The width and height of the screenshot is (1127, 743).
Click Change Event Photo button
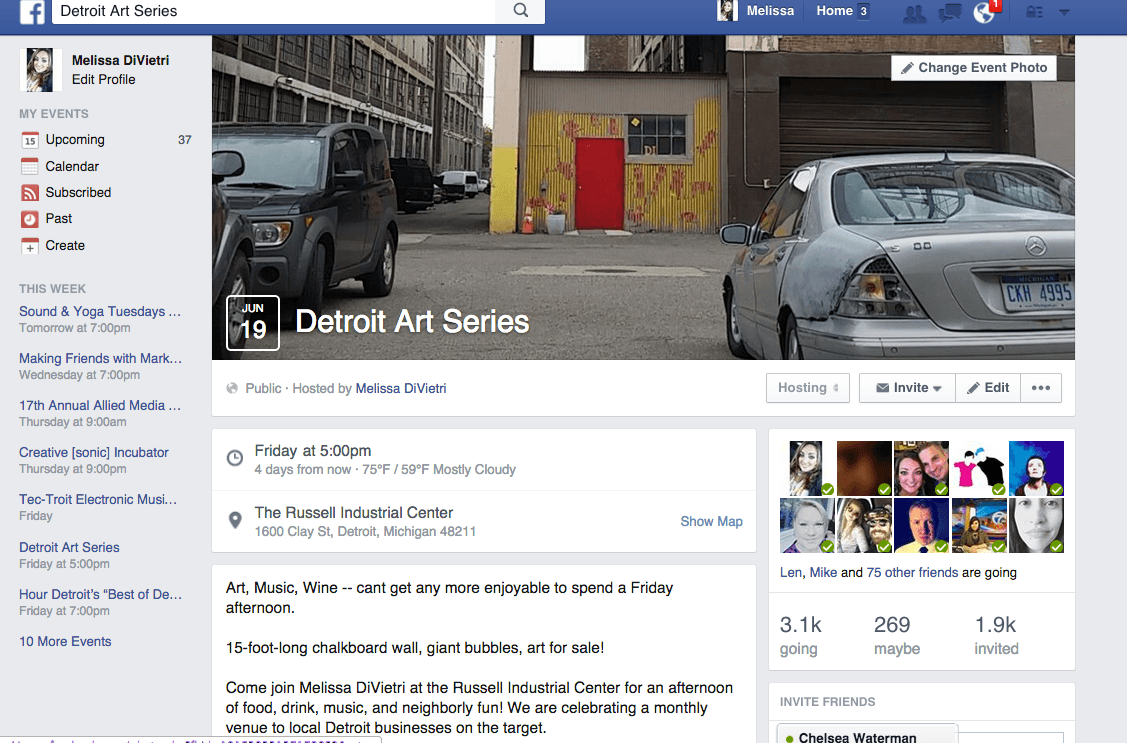tap(974, 68)
